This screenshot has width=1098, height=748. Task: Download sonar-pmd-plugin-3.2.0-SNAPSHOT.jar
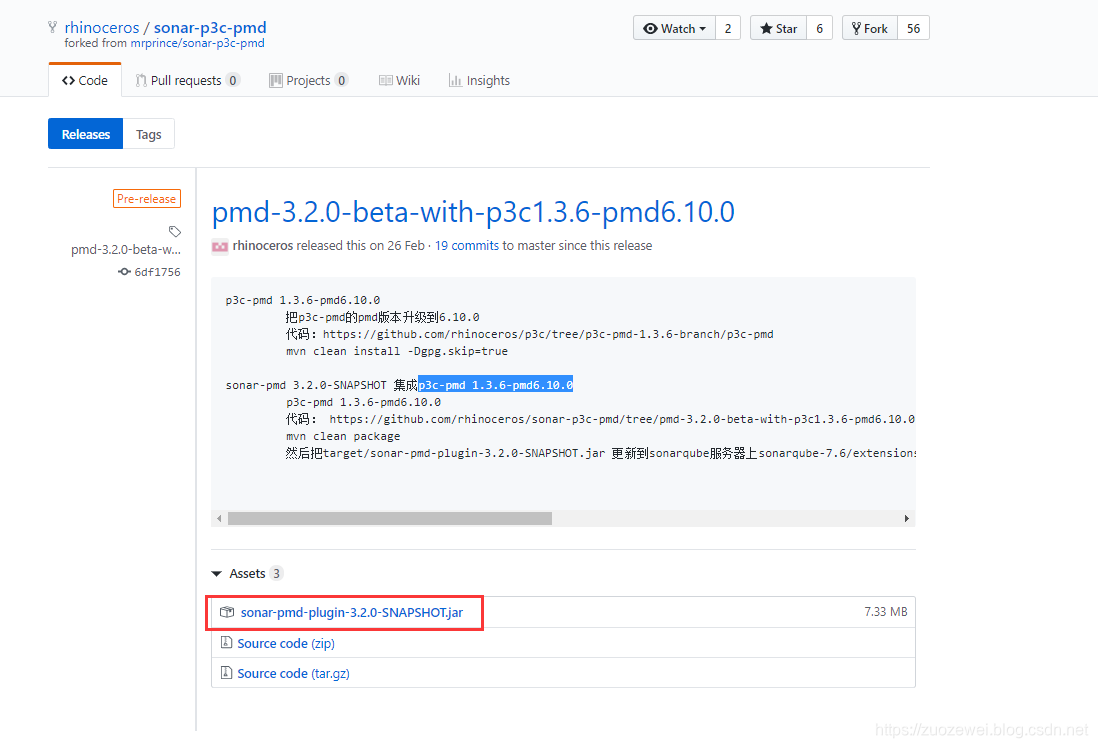click(x=352, y=612)
